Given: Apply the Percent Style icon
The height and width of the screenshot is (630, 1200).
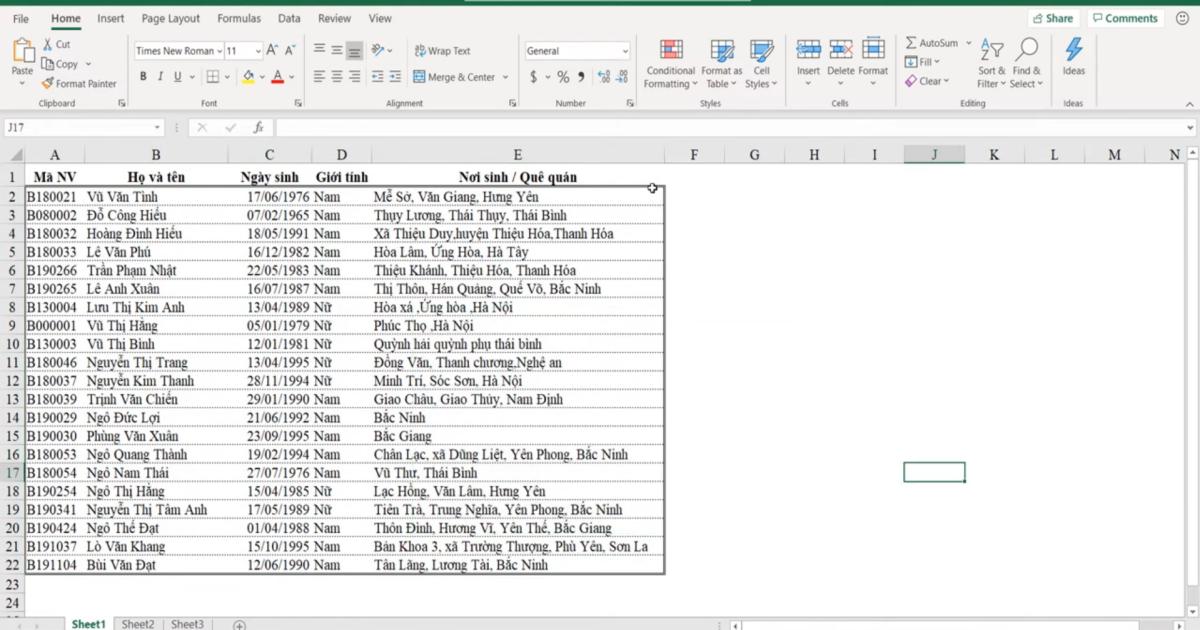Looking at the screenshot, I should (562, 75).
